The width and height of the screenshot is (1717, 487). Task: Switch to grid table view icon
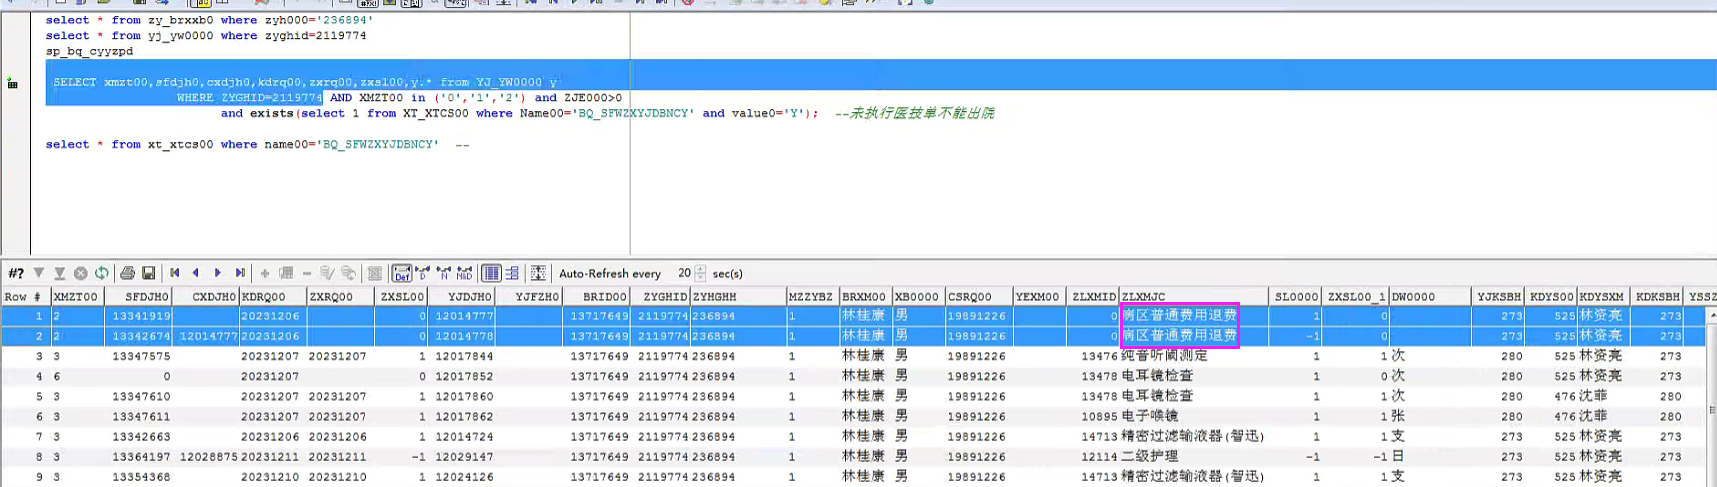click(x=491, y=273)
